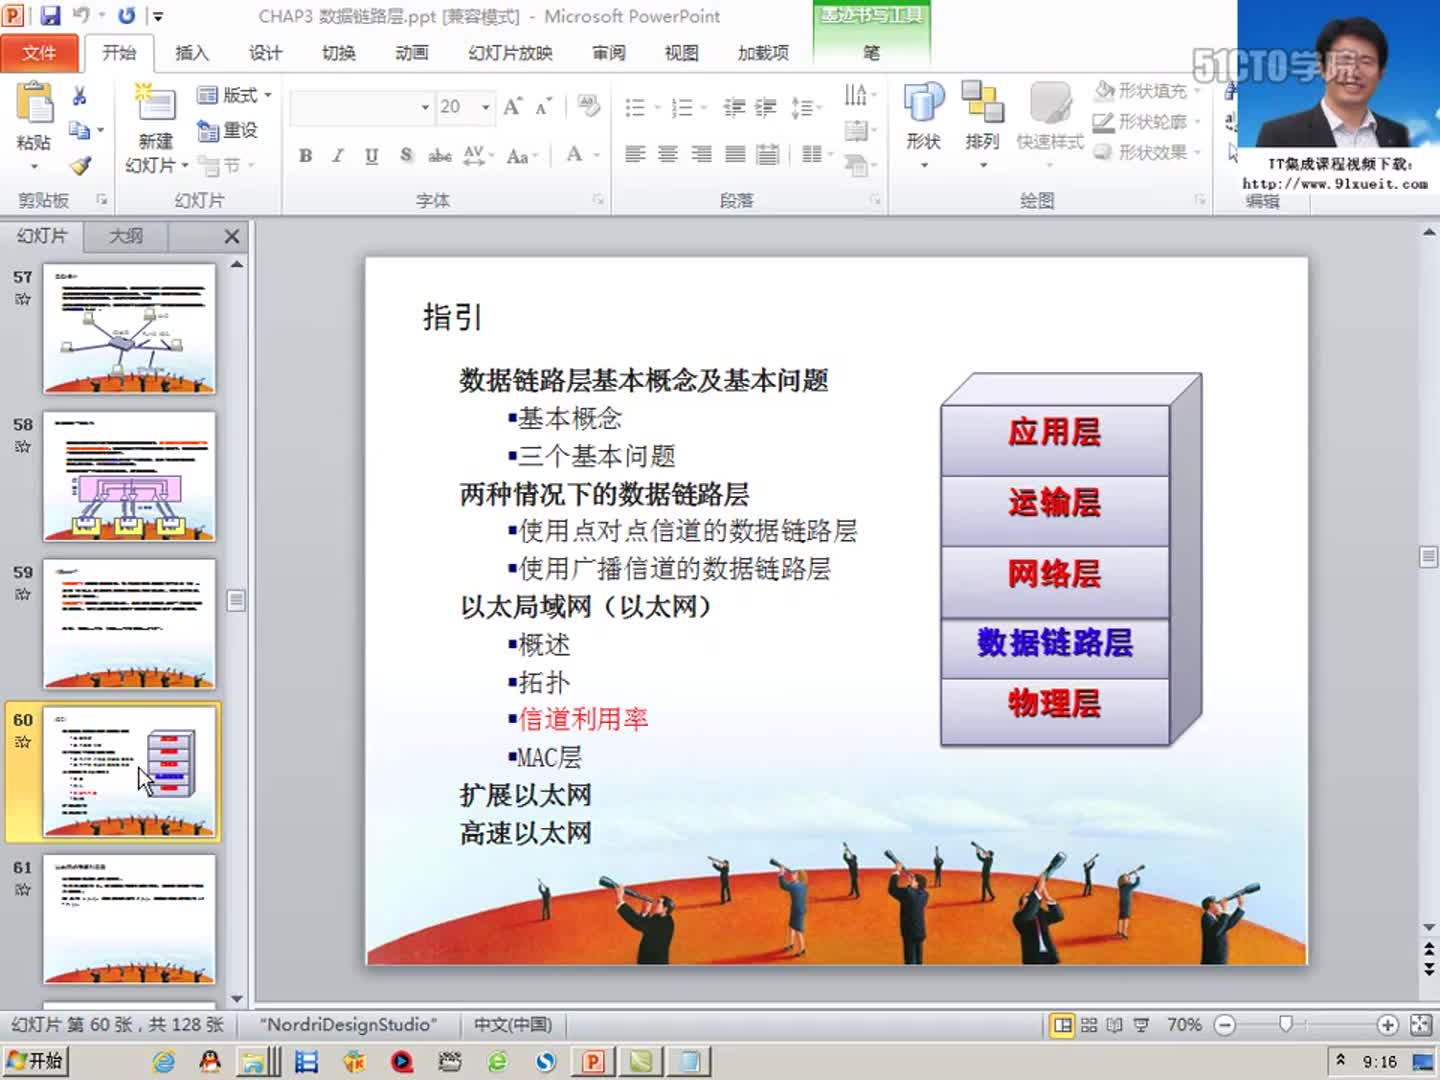Viewport: 1440px width, 1080px height.
Task: Undo the last action
Action: tap(81, 16)
